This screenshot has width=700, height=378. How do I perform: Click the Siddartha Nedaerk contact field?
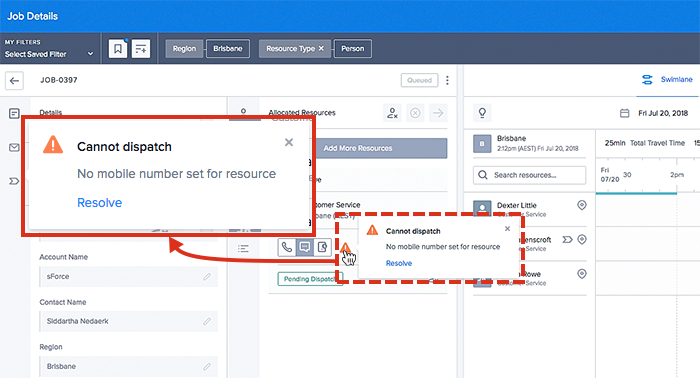129,321
